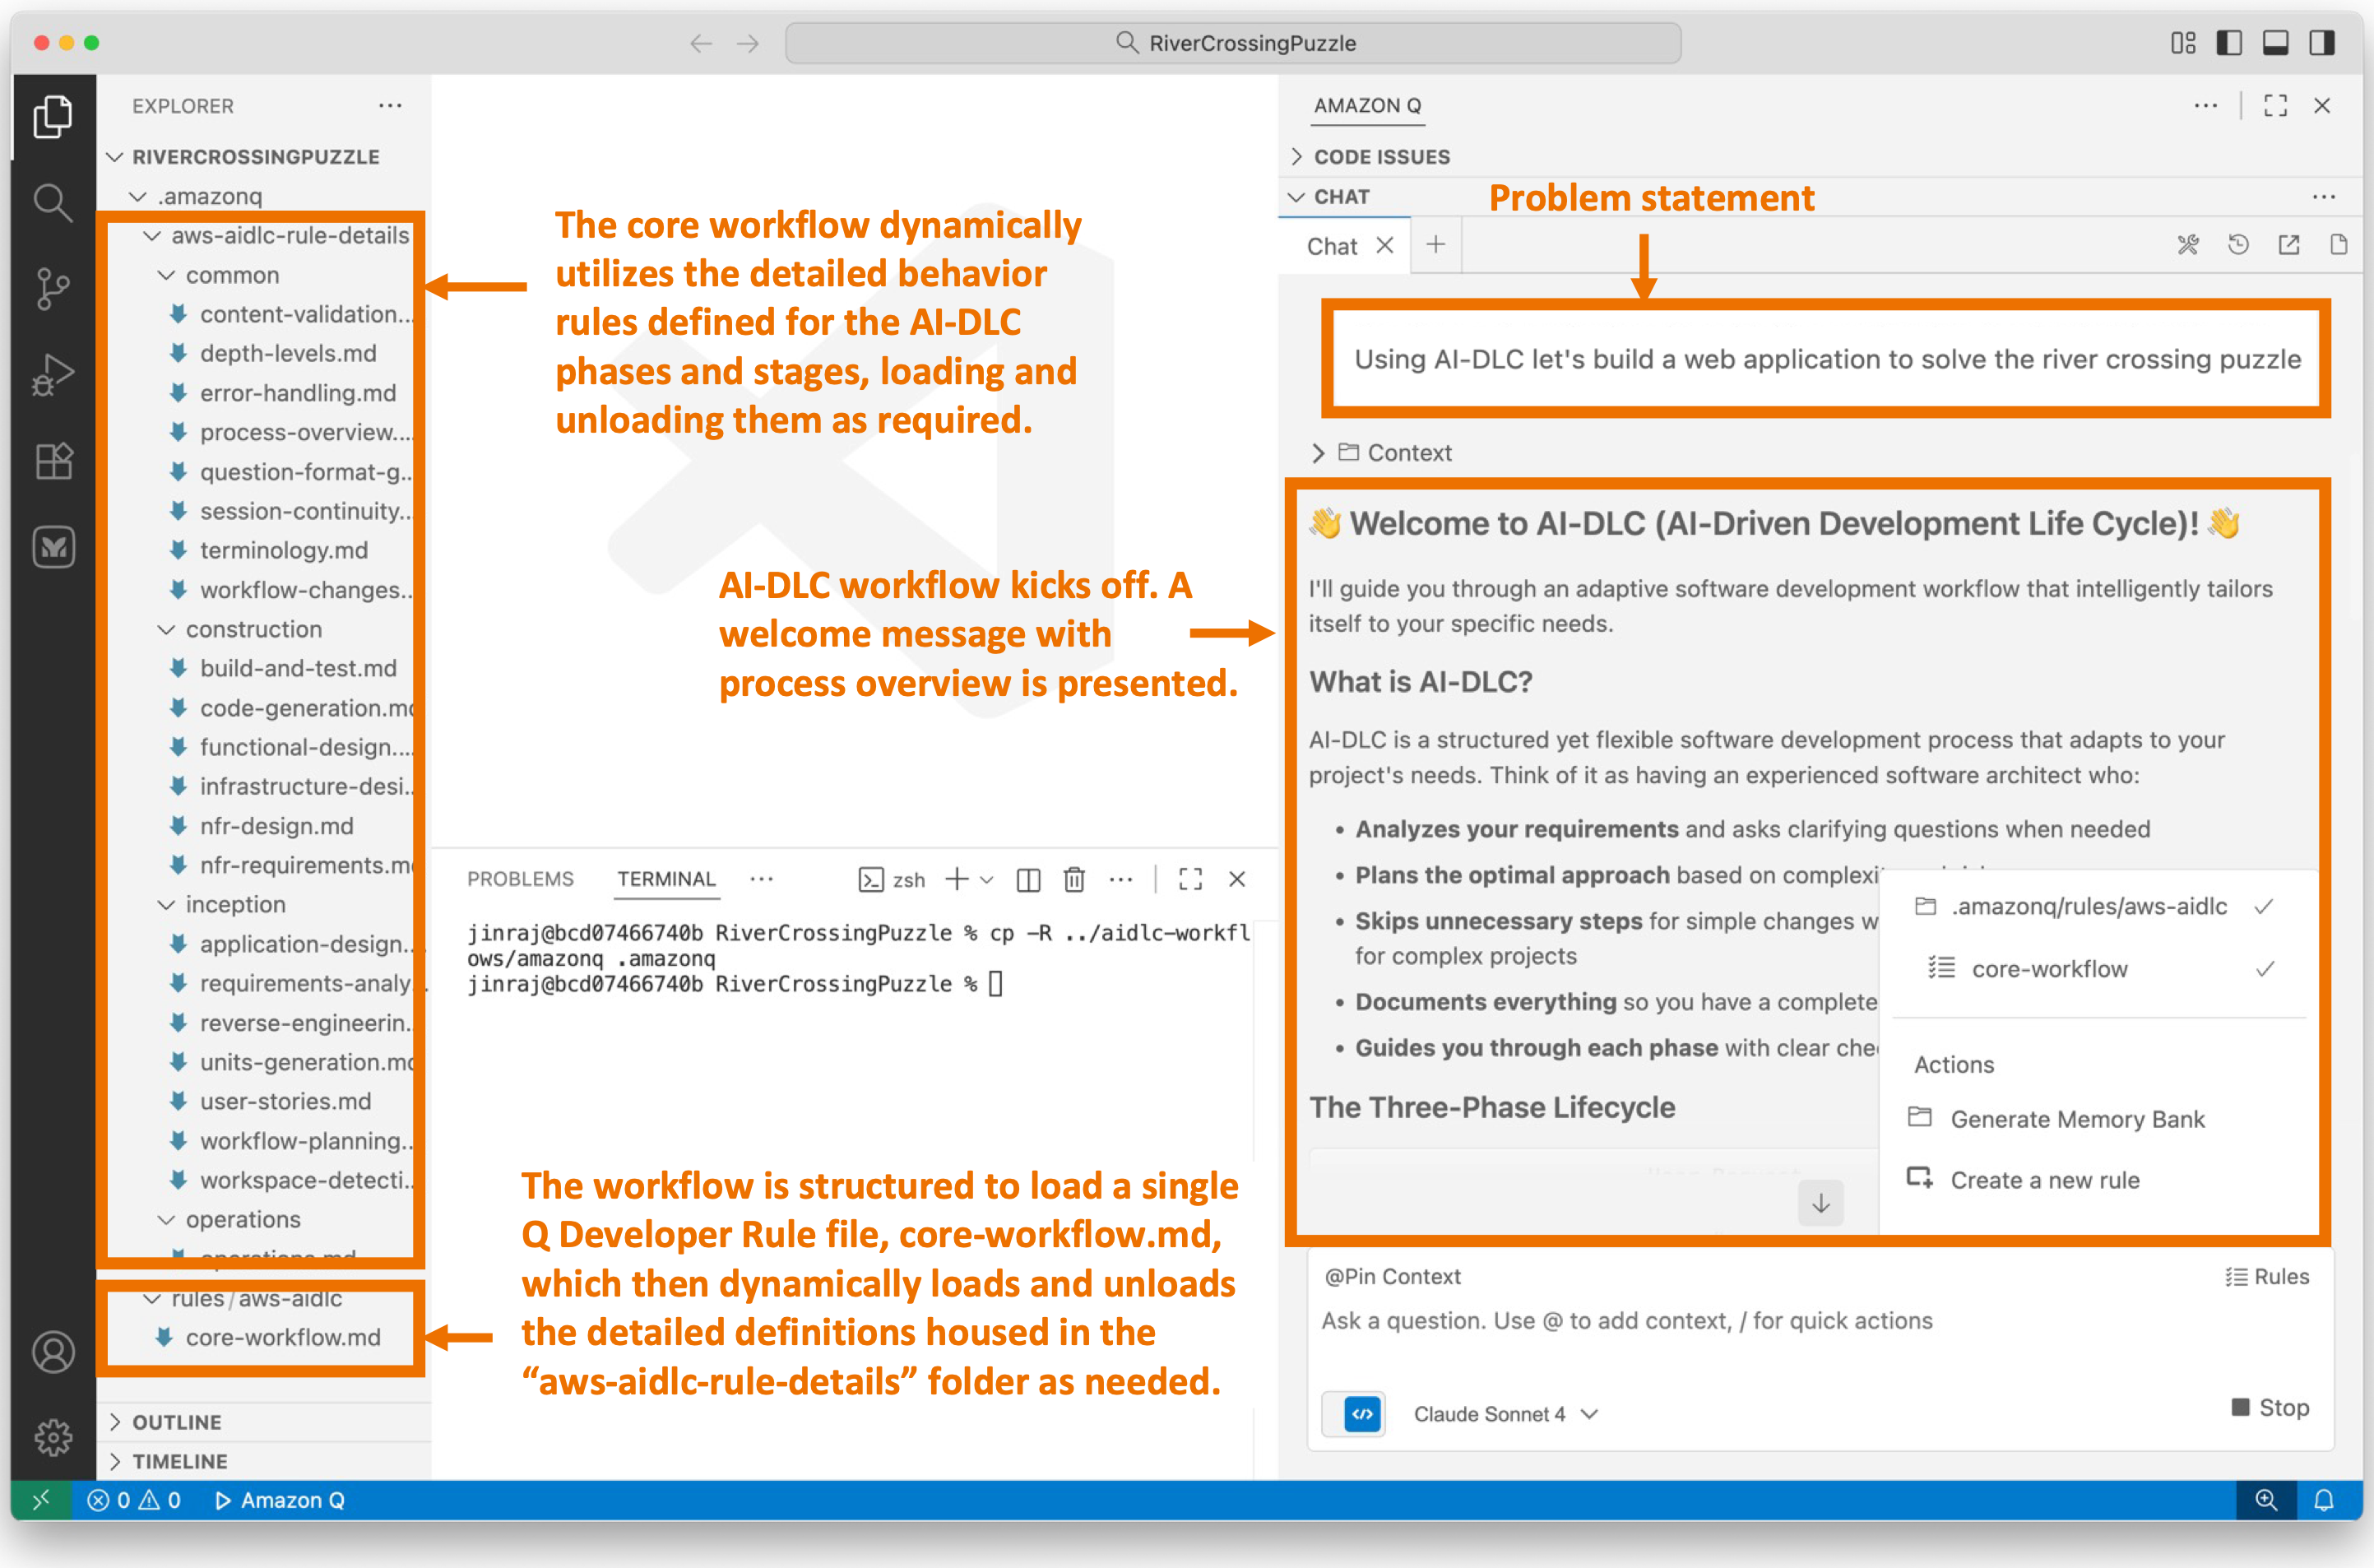Viewport: 2374px width, 1568px height.
Task: Open the Extensions view
Action: click(53, 461)
